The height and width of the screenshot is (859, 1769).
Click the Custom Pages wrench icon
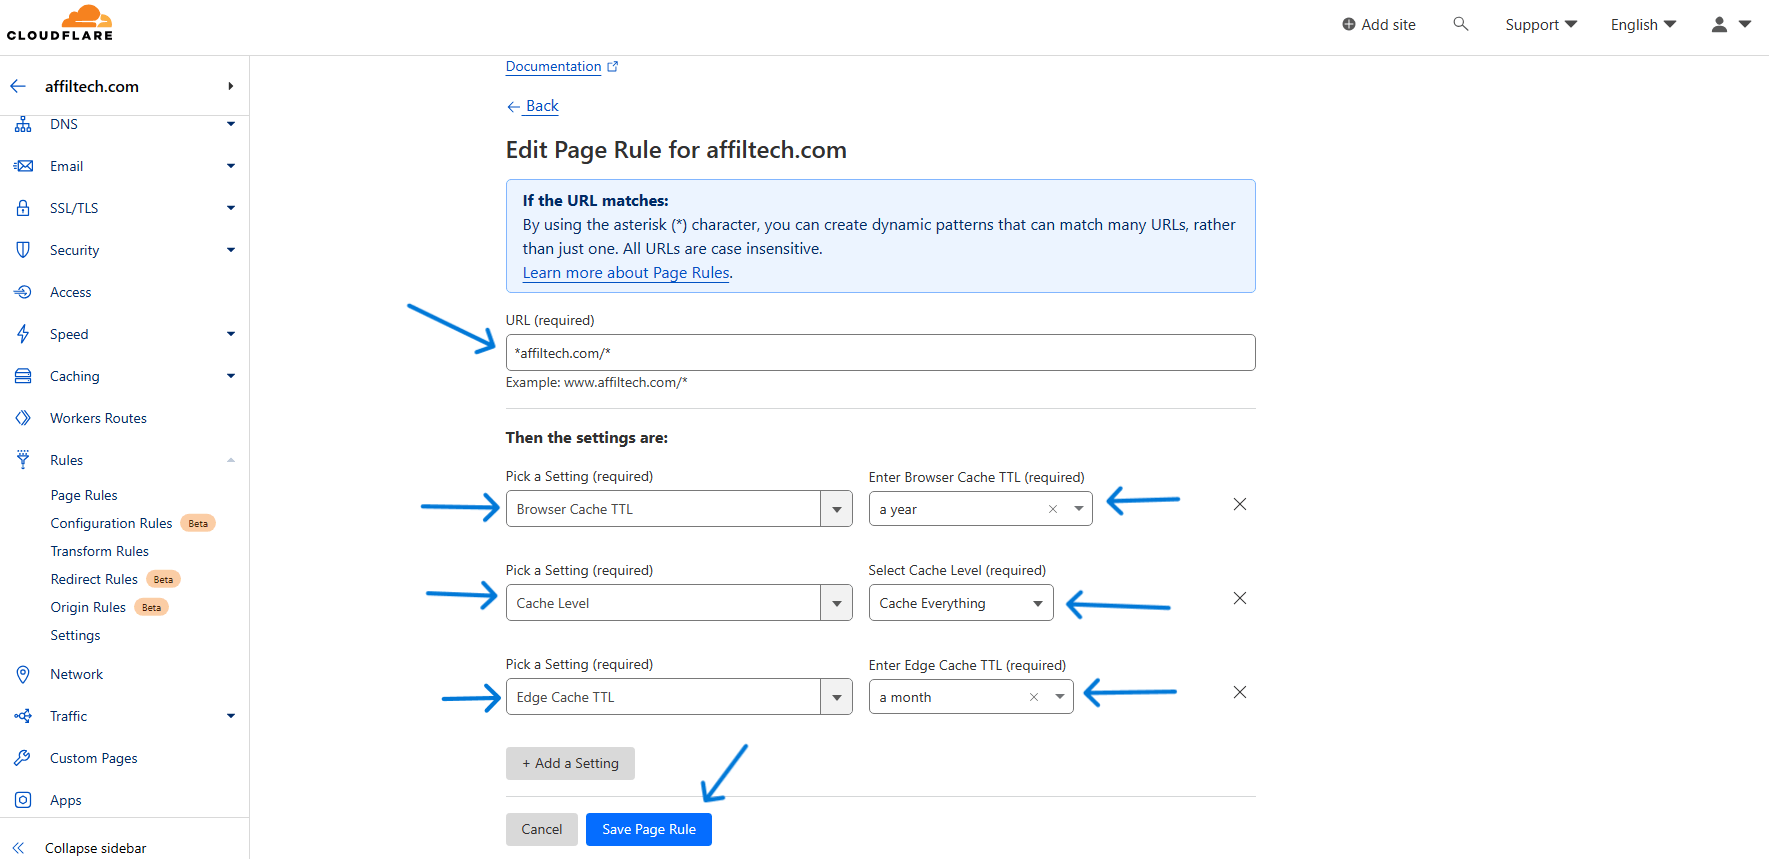pos(23,758)
